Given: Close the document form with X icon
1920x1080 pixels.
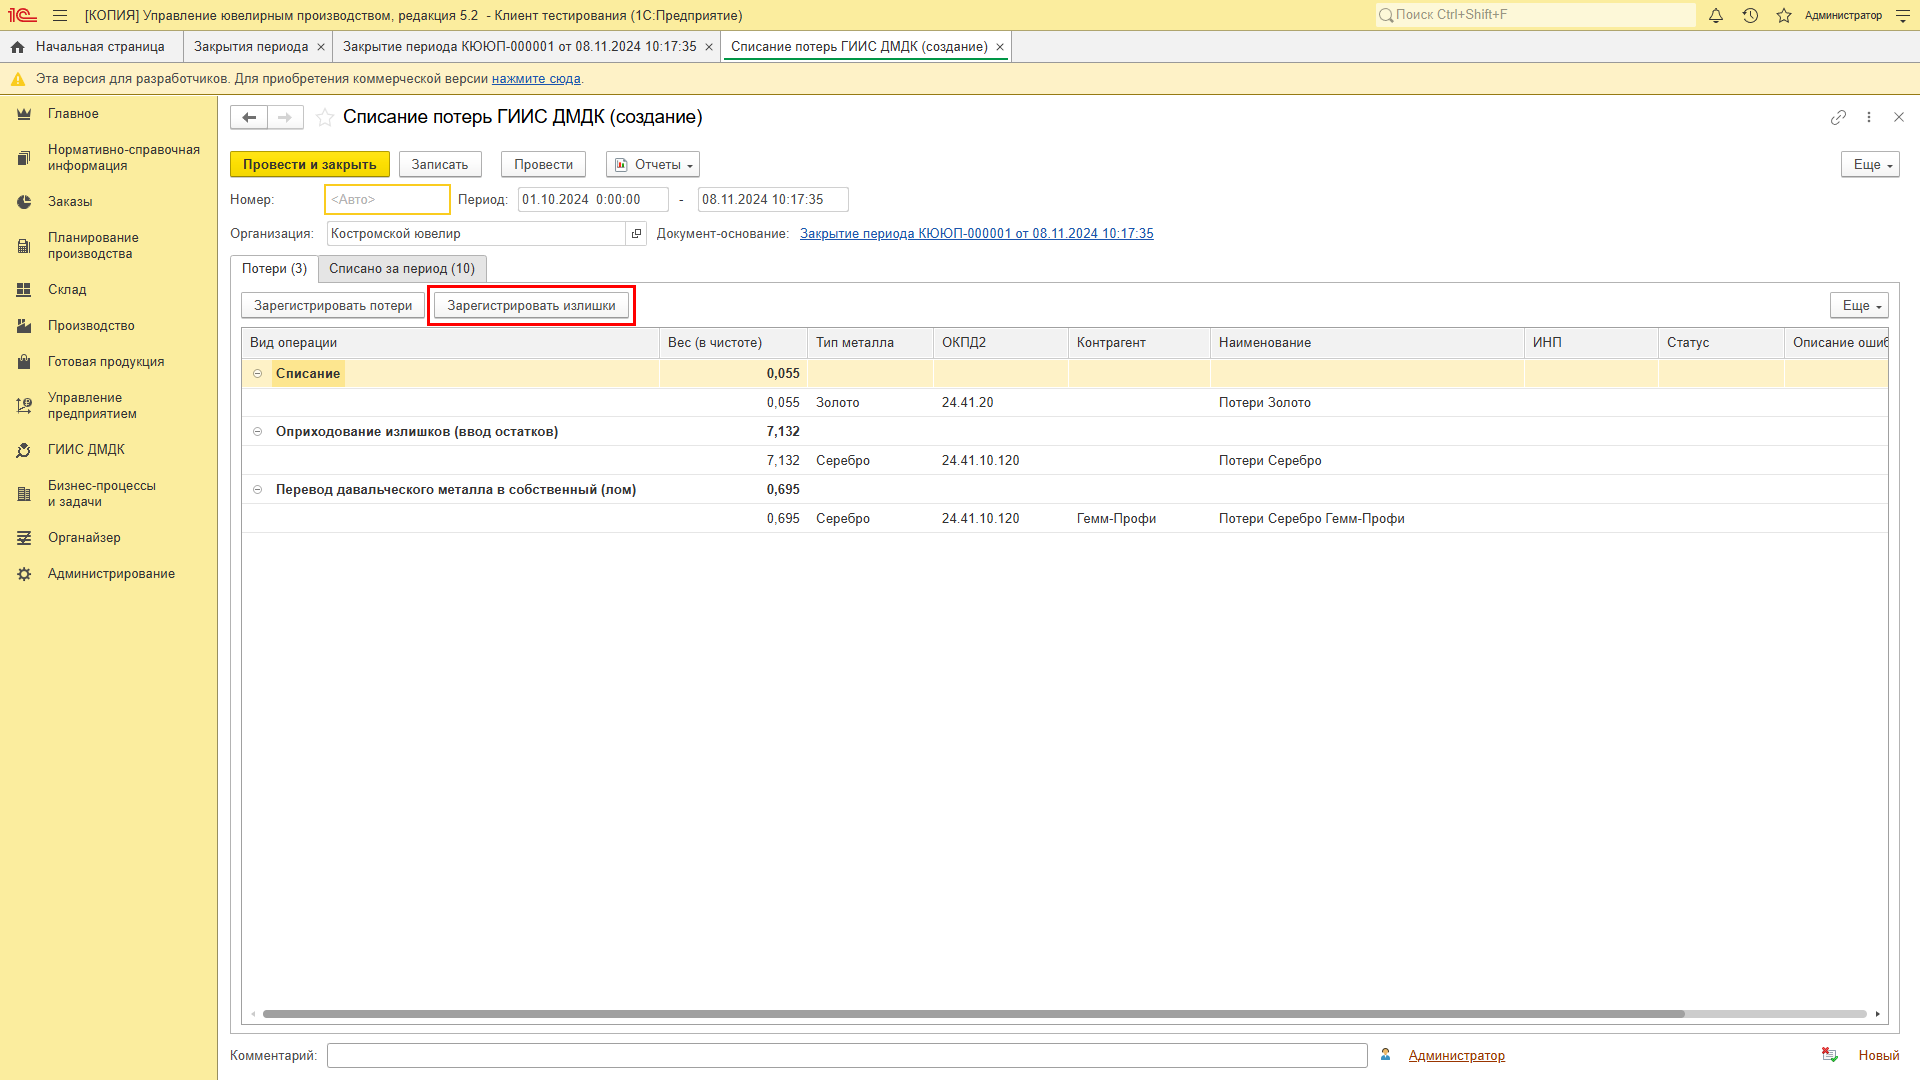Looking at the screenshot, I should [1899, 117].
